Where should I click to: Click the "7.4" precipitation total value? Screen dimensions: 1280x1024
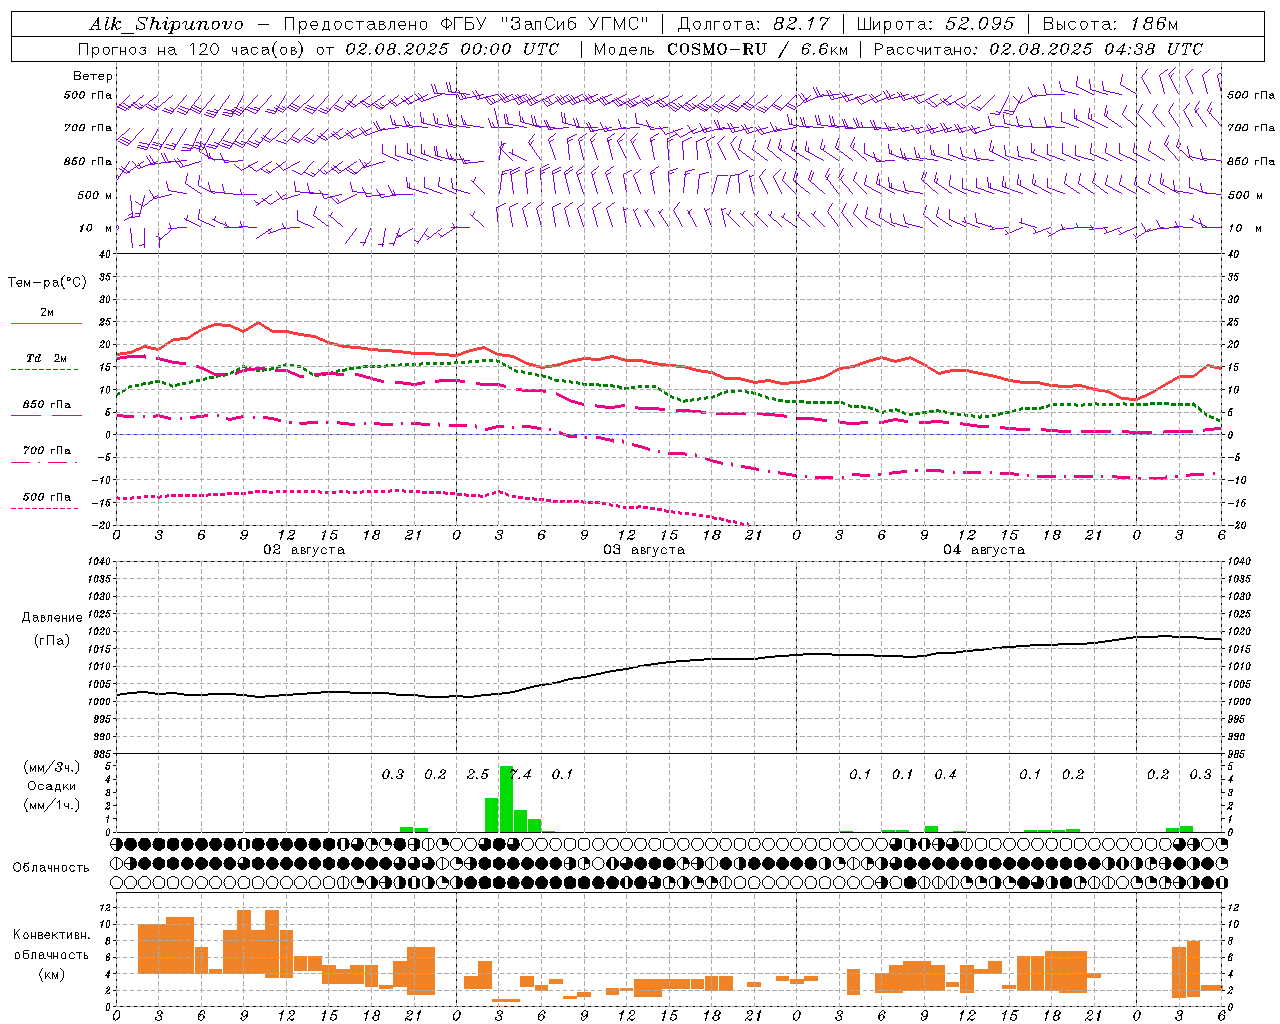pyautogui.click(x=521, y=774)
